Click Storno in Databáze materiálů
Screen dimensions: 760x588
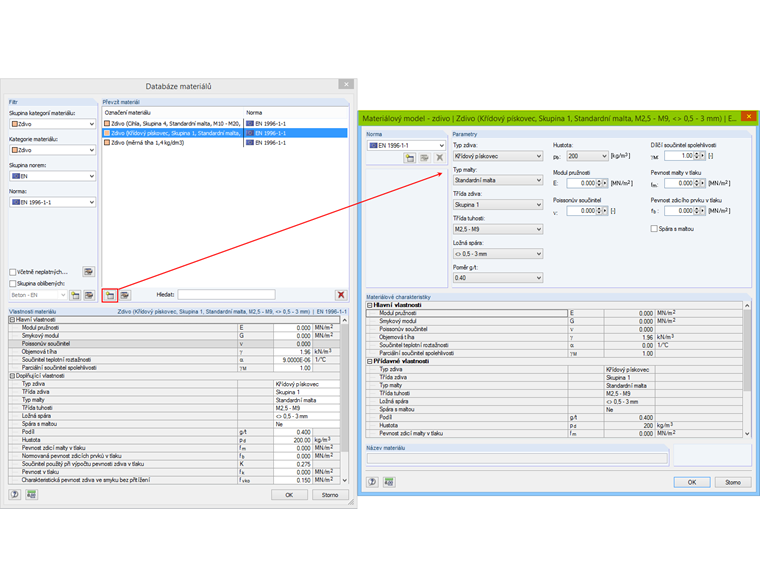[330, 495]
